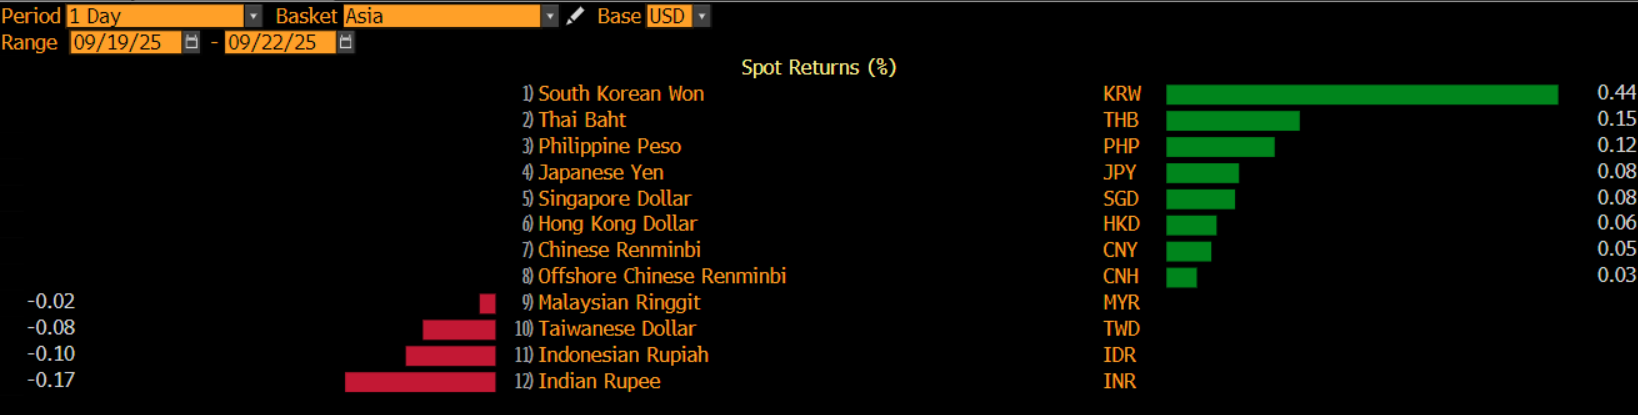Click the Japanese Yen entry

600,172
